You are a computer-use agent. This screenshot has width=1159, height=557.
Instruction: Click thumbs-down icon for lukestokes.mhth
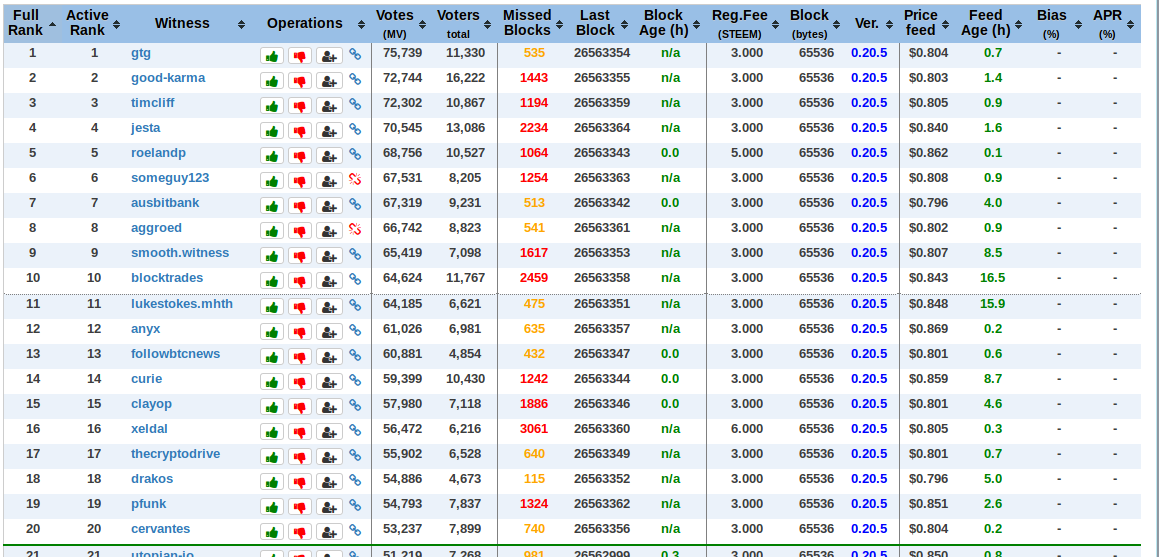coord(300,307)
